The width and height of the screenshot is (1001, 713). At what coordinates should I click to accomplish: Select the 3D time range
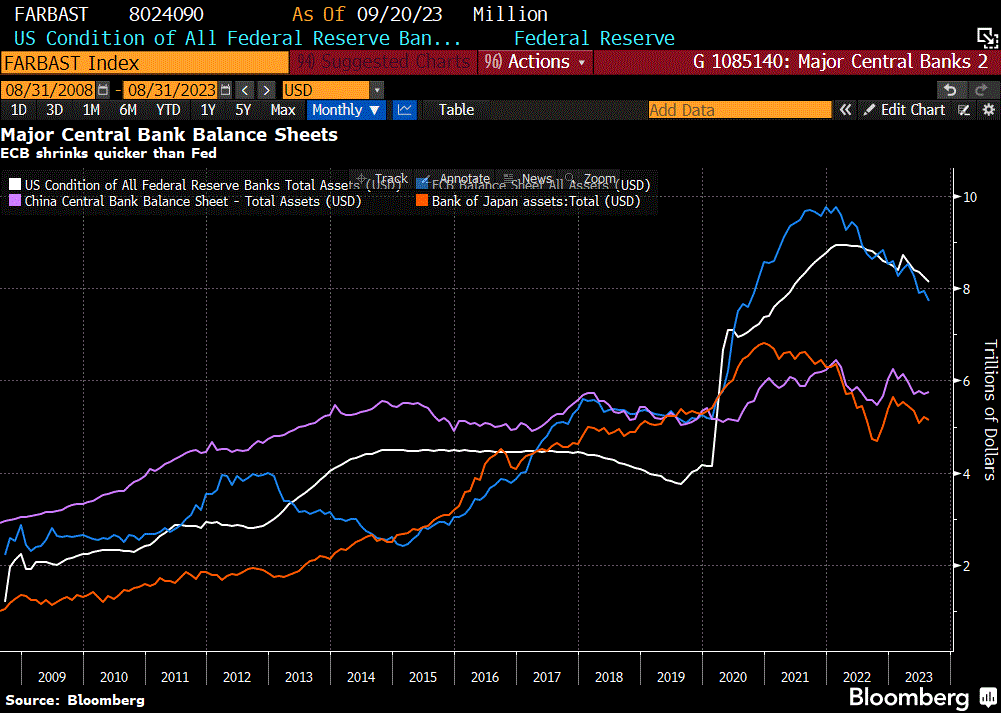click(x=55, y=110)
